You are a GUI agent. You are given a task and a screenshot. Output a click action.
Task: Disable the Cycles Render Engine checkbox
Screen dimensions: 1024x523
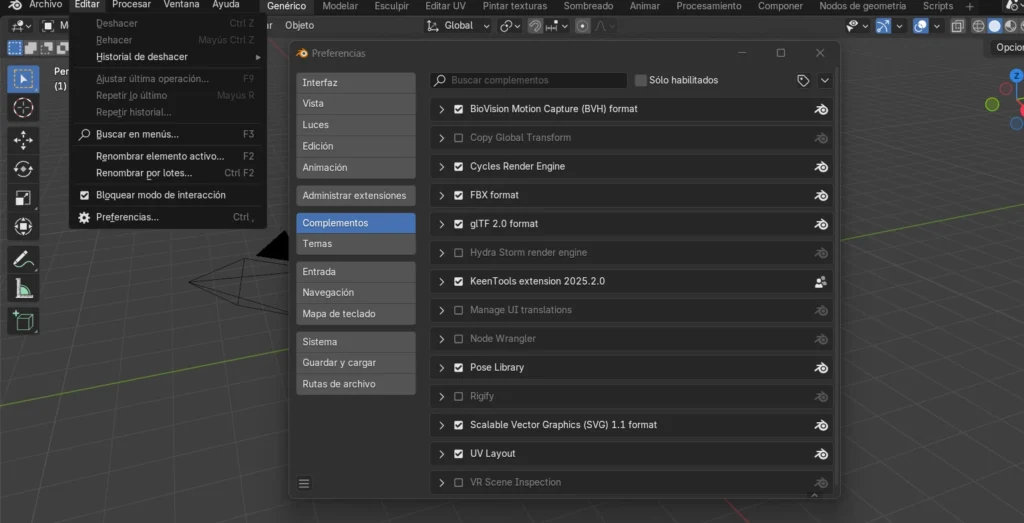pos(458,167)
